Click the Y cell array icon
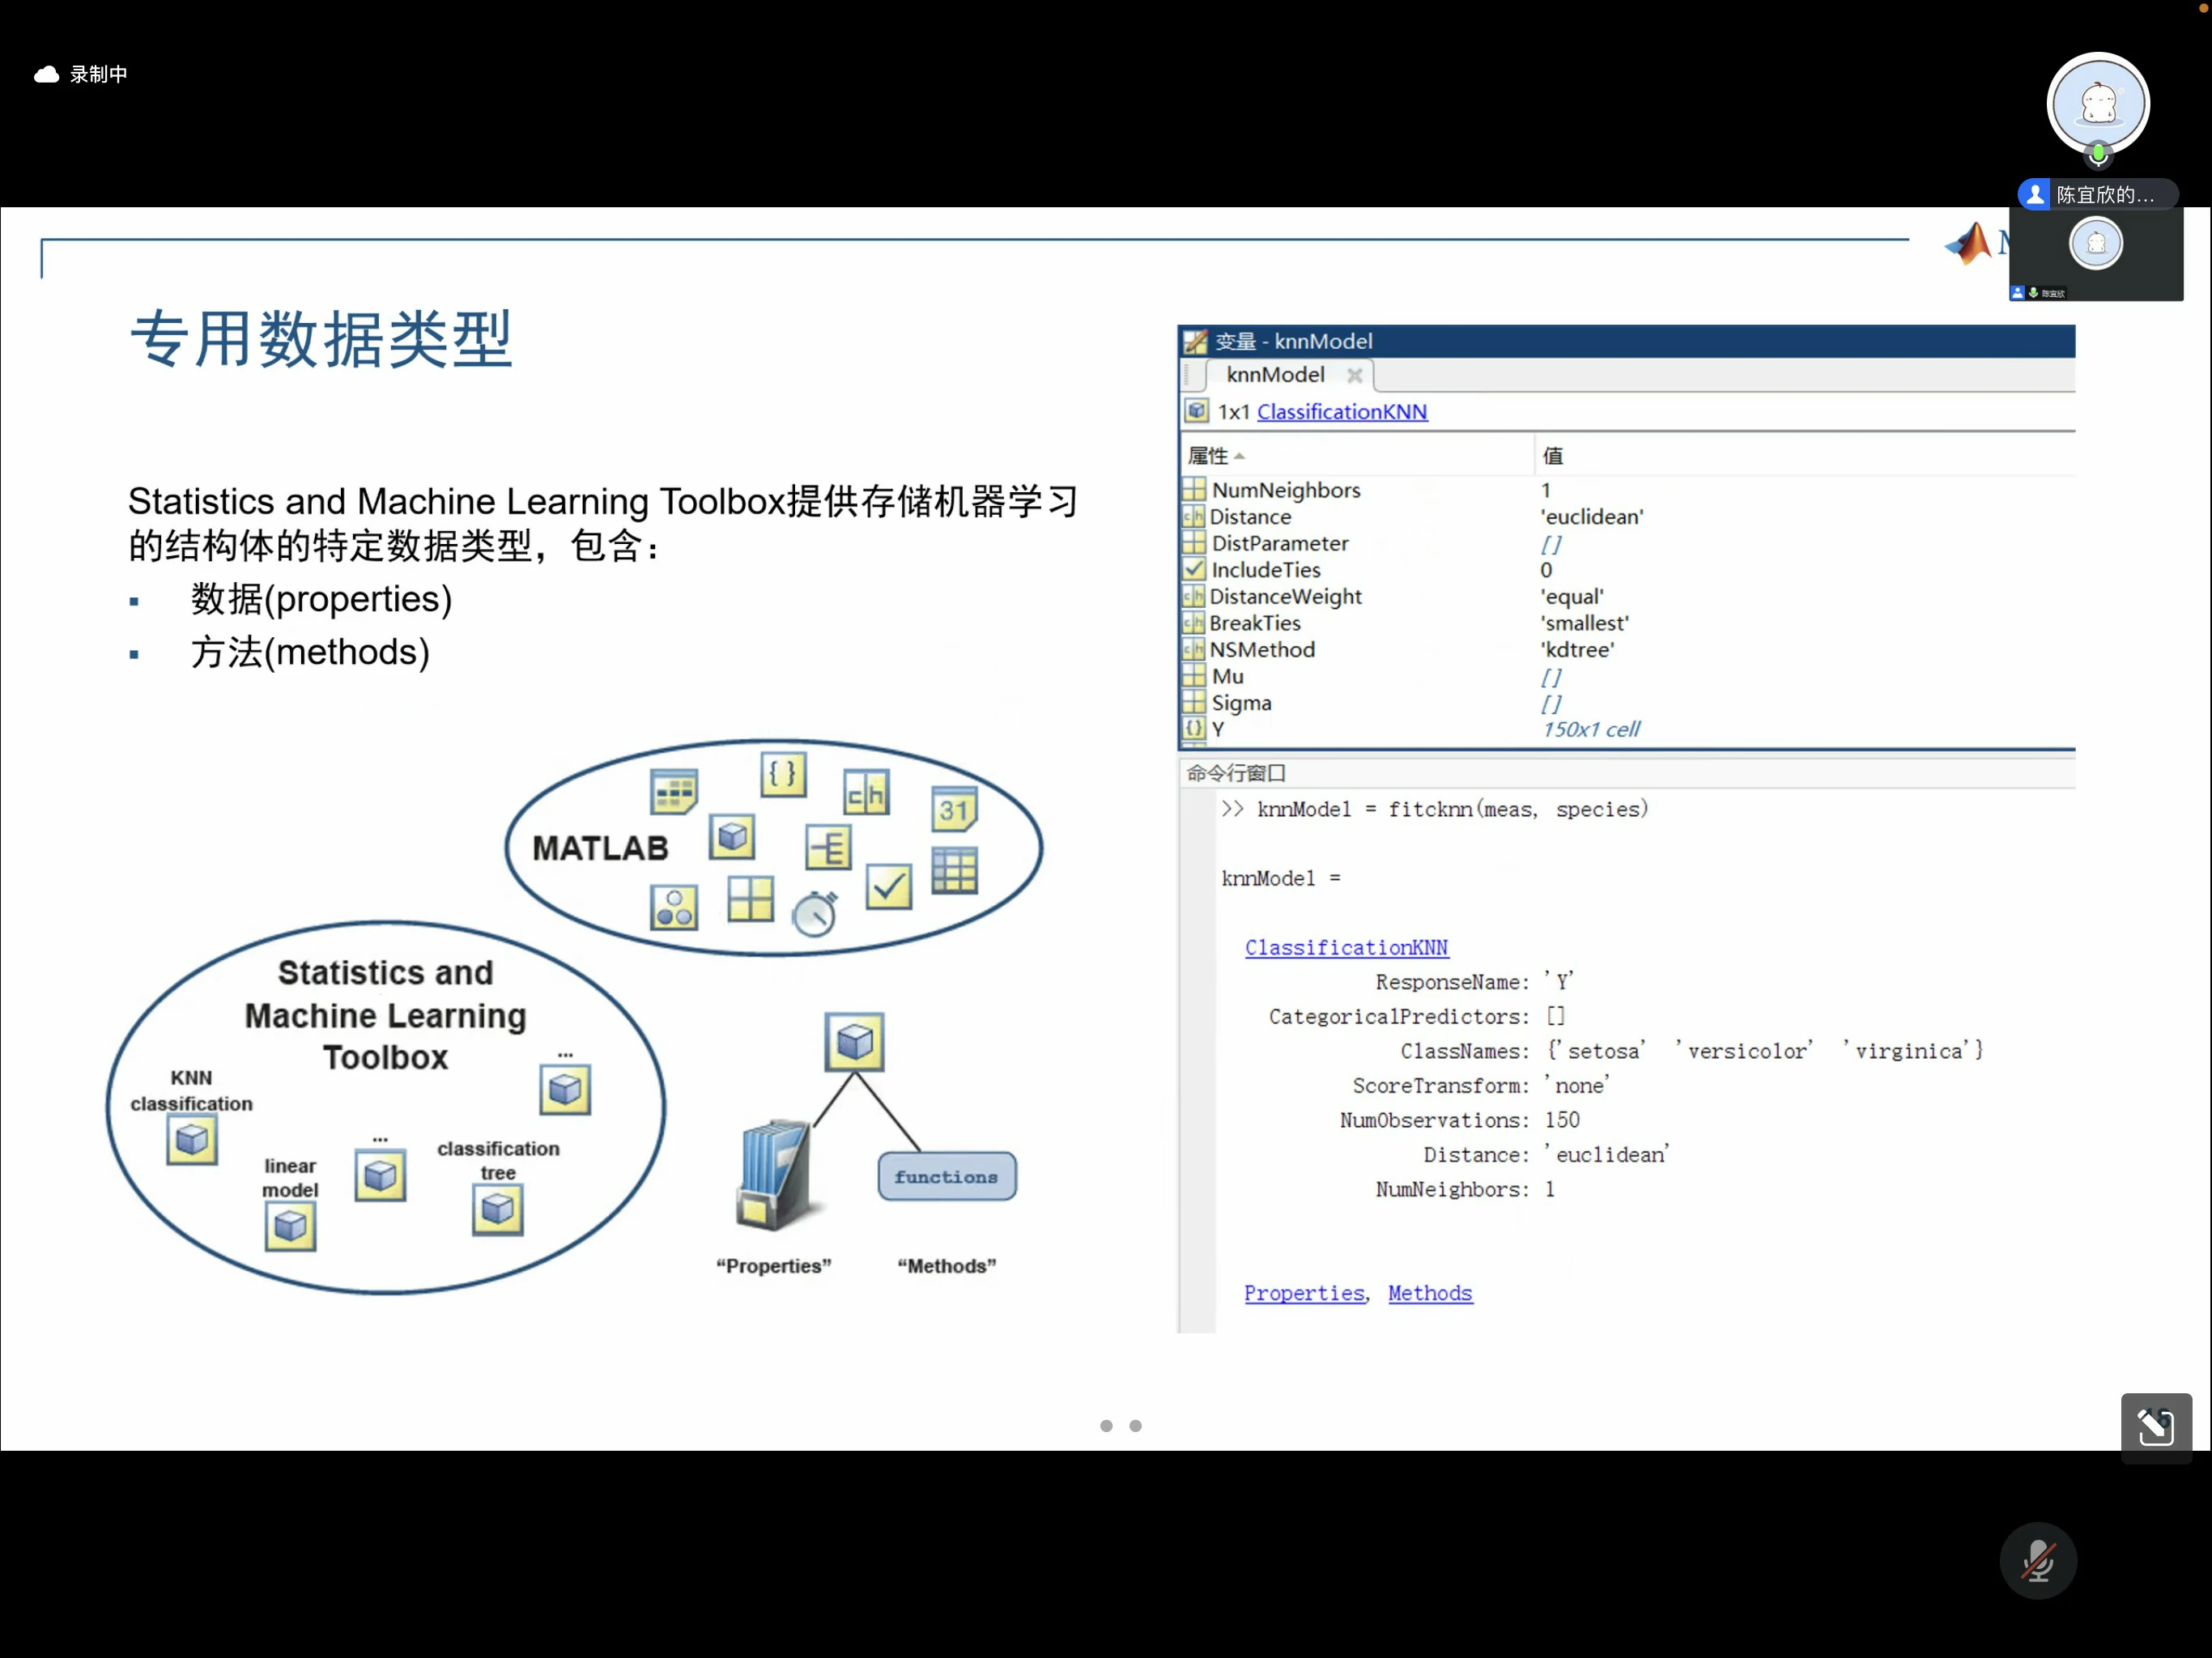This screenshot has width=2212, height=1658. [1193, 729]
